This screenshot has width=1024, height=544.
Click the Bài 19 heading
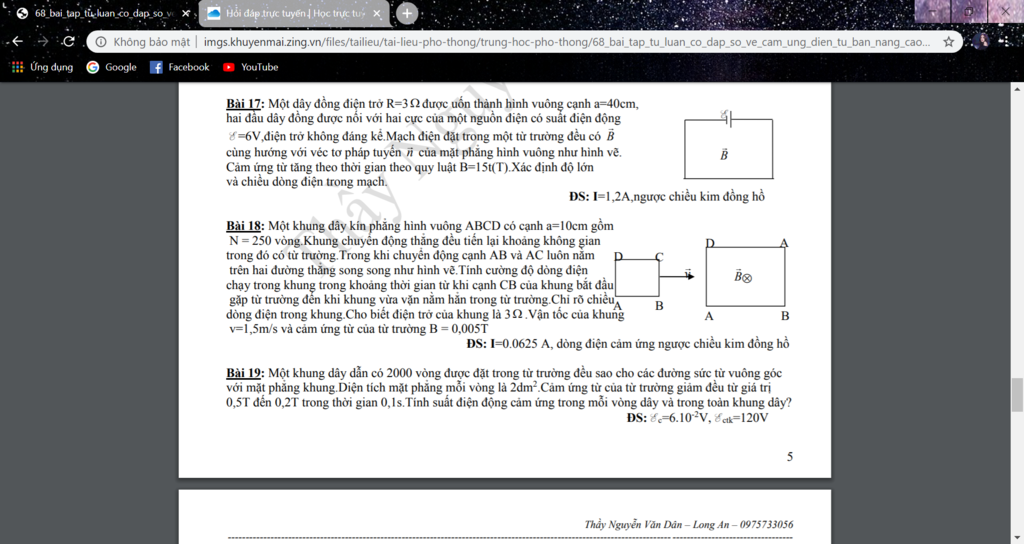245,373
